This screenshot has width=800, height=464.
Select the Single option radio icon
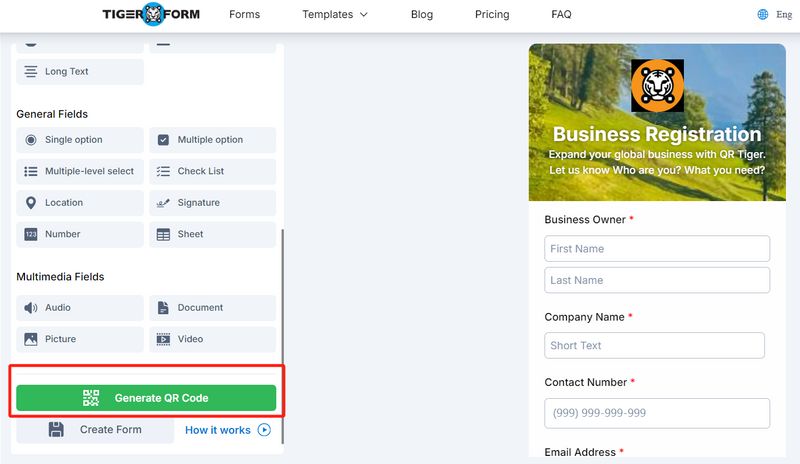click(x=31, y=140)
